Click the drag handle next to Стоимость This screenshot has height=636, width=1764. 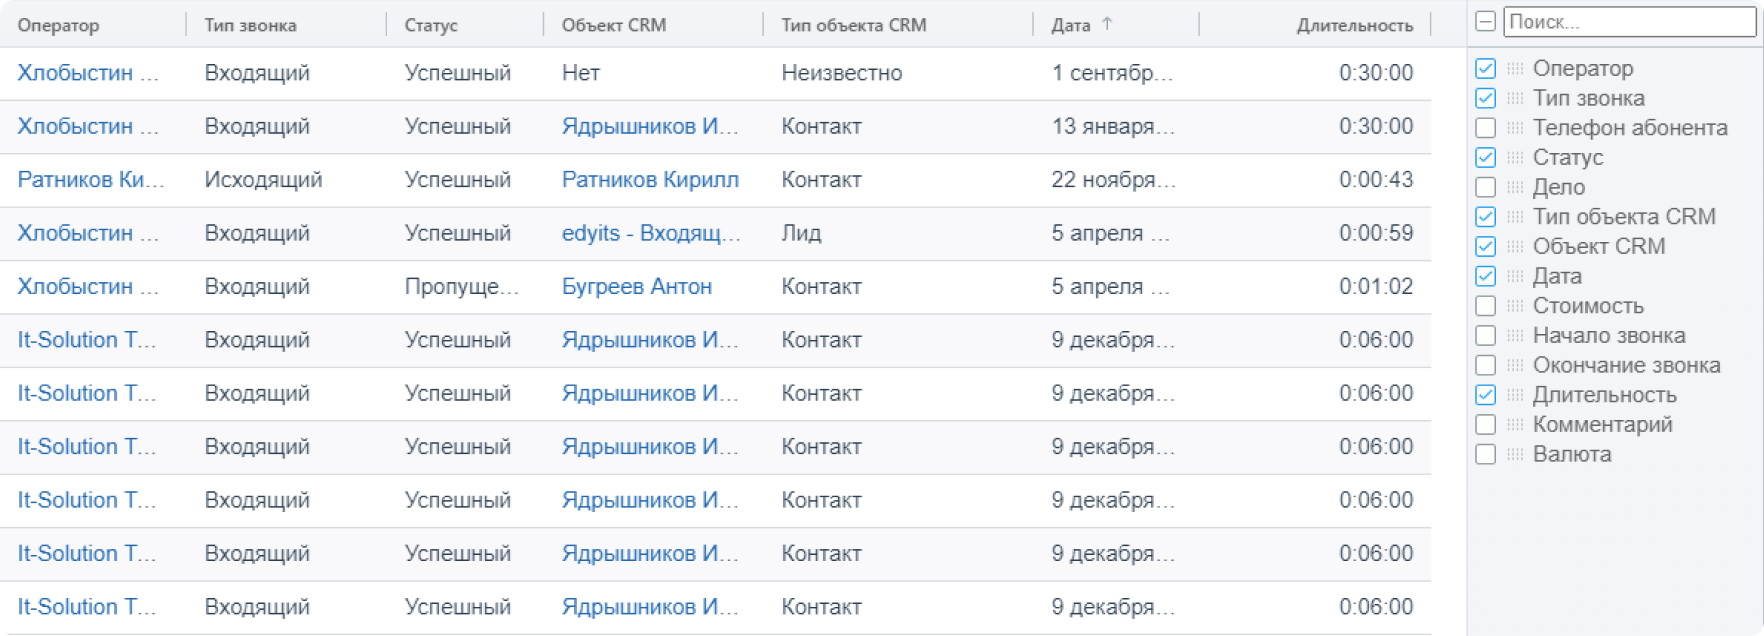pyautogui.click(x=1515, y=306)
